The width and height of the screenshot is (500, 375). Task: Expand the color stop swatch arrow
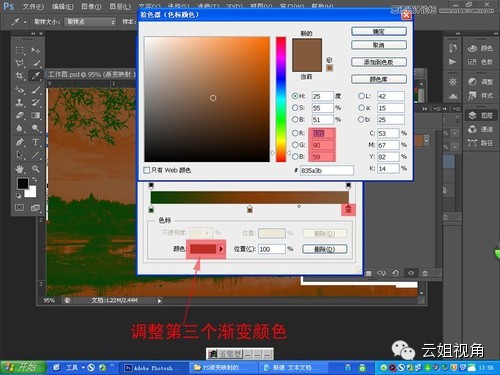[x=221, y=249]
